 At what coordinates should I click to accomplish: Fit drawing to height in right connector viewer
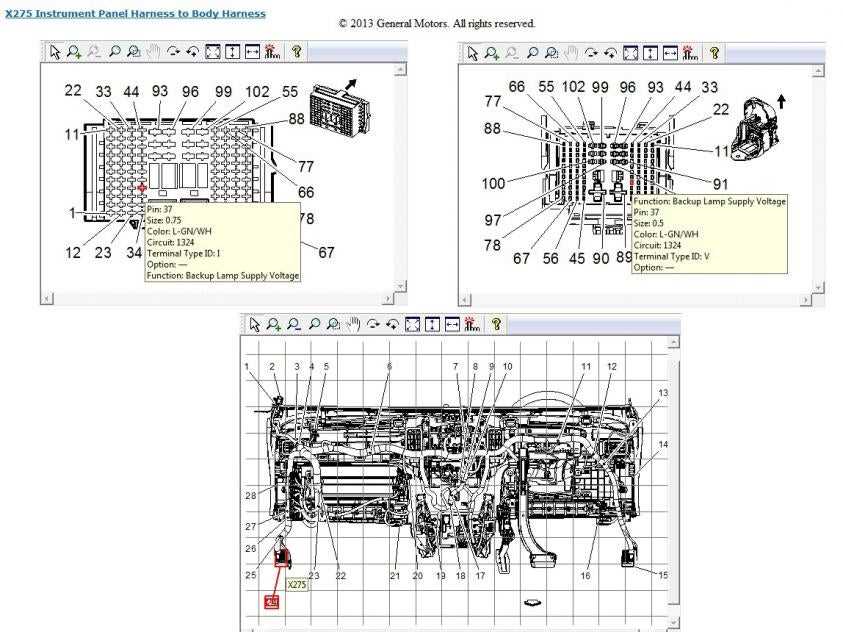click(650, 53)
